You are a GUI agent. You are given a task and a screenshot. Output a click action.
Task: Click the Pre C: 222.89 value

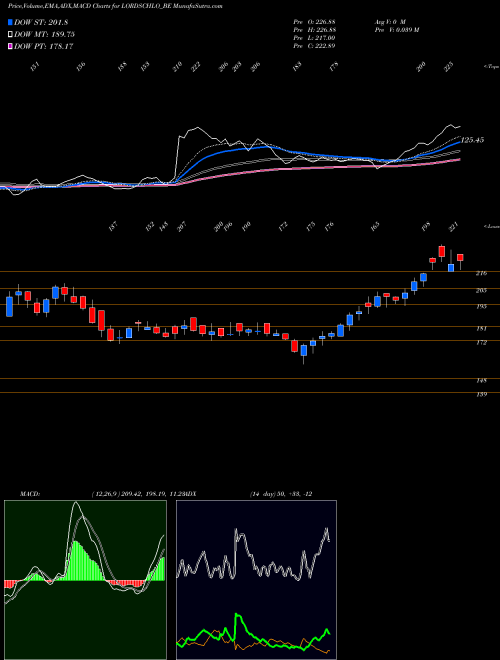(314, 46)
